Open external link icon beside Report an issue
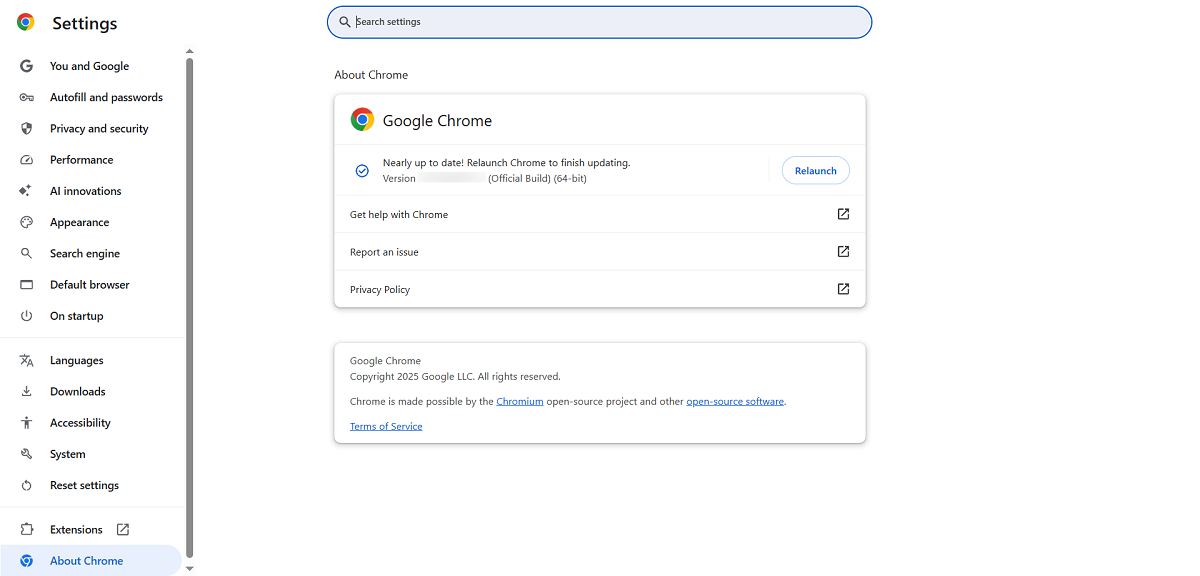The height and width of the screenshot is (576, 1200). click(x=843, y=252)
